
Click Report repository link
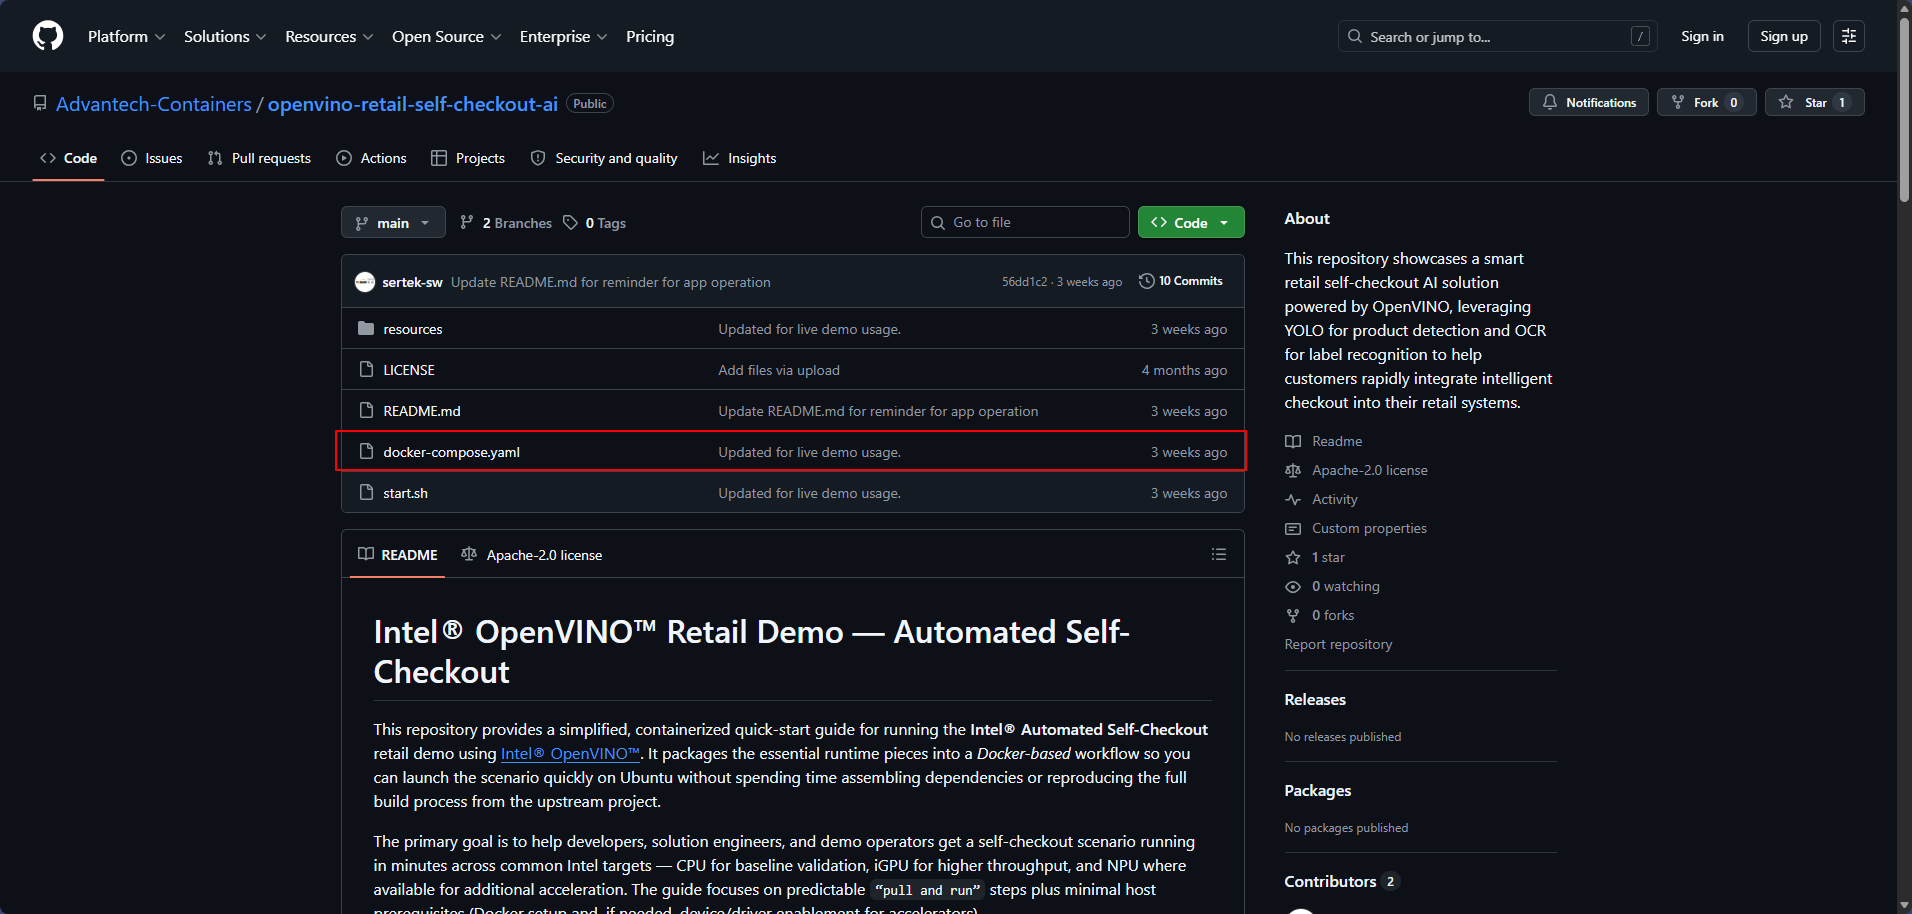[x=1338, y=644]
